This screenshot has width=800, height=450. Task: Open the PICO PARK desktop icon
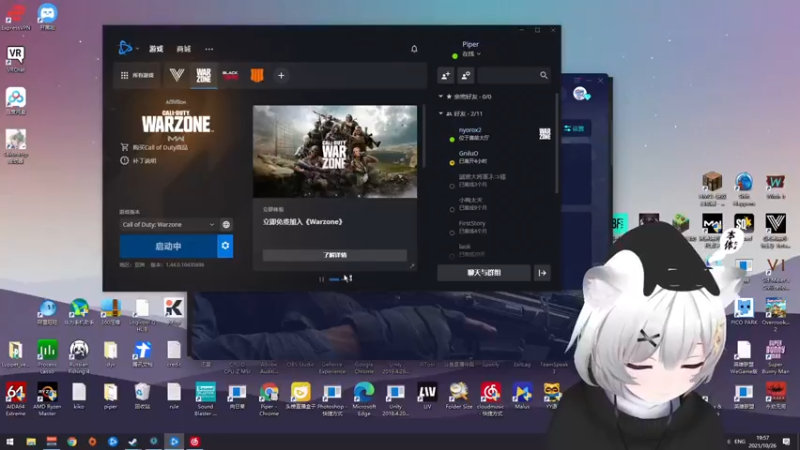tap(744, 311)
